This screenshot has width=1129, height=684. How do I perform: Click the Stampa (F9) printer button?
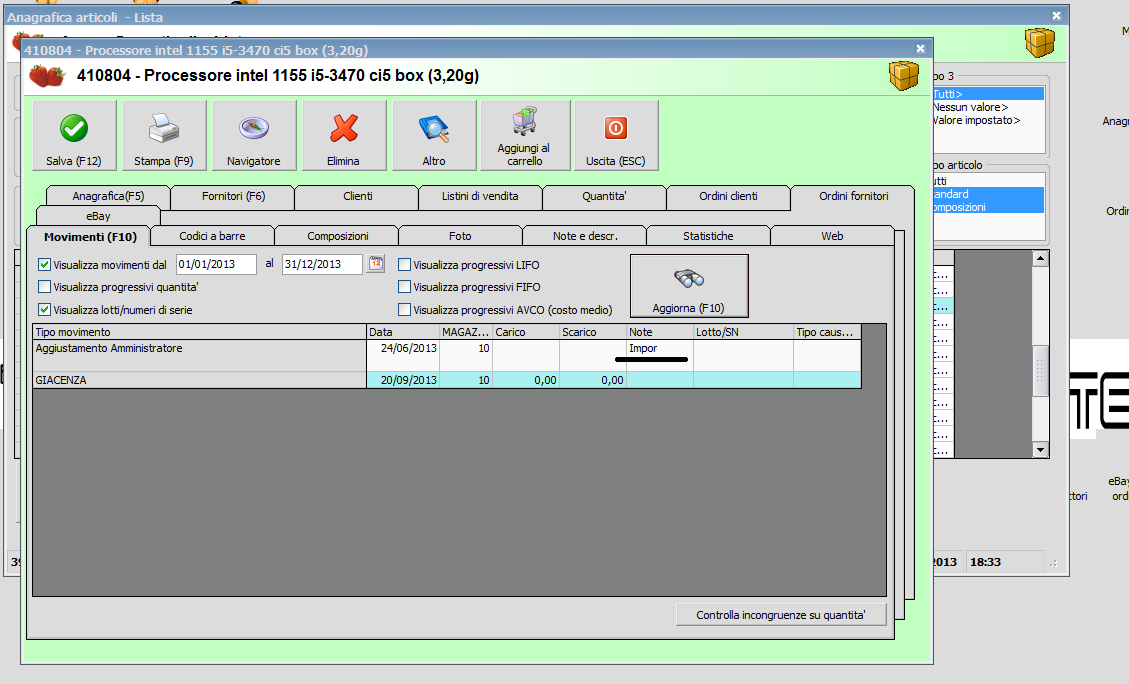(164, 135)
